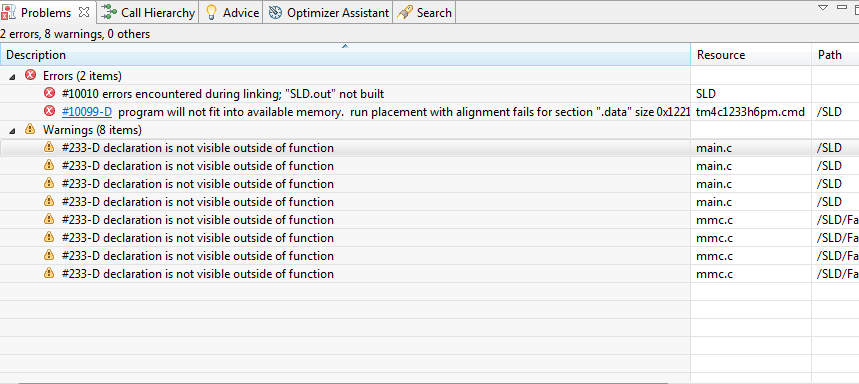This screenshot has height=384, width=859.
Task: Click red error icon next to #10099-D
Action: click(x=49, y=111)
